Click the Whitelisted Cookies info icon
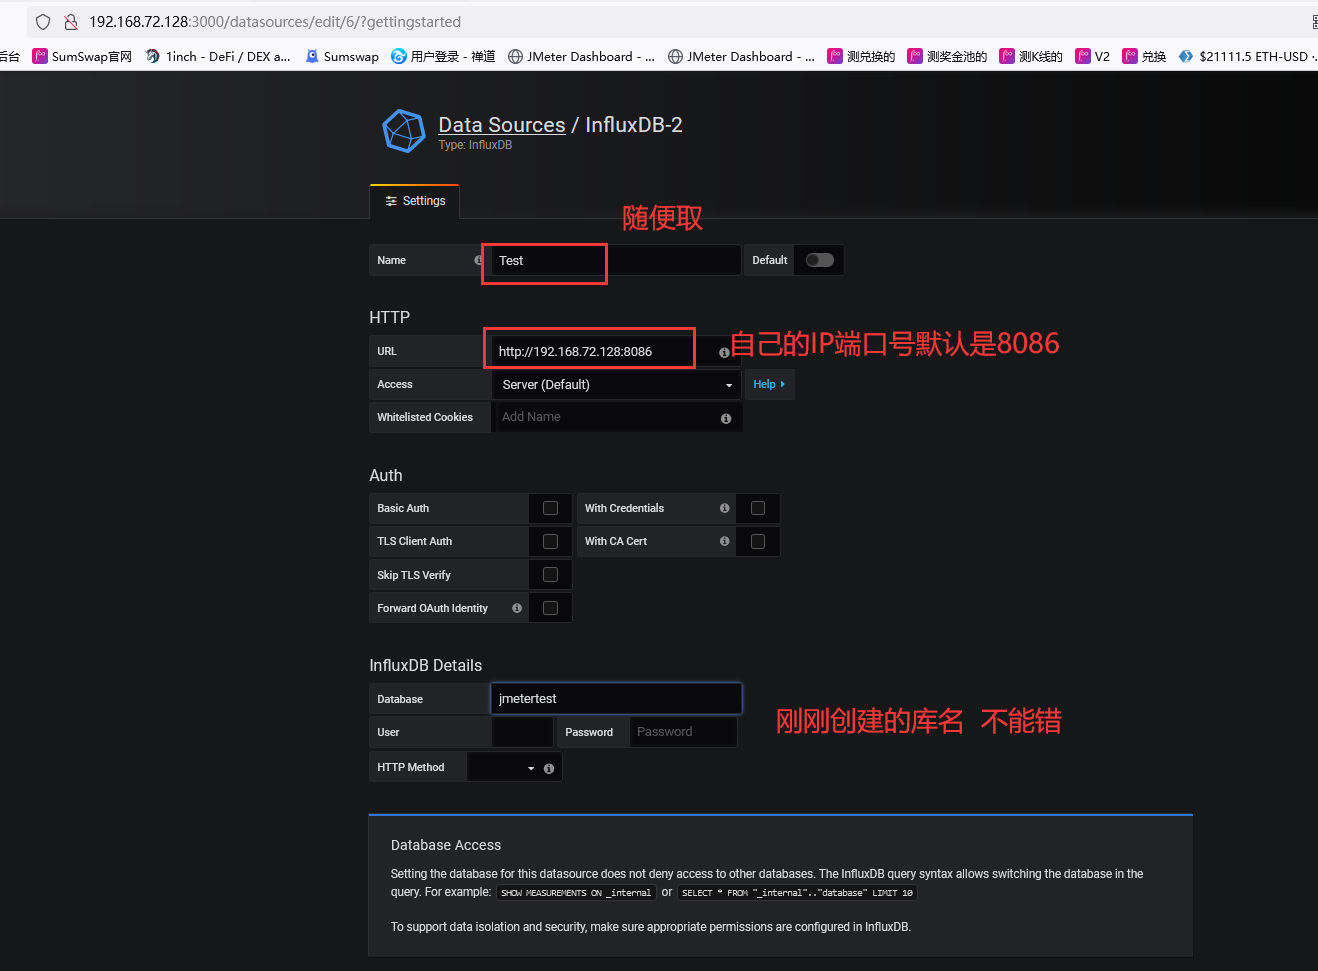The image size is (1318, 971). 726,418
